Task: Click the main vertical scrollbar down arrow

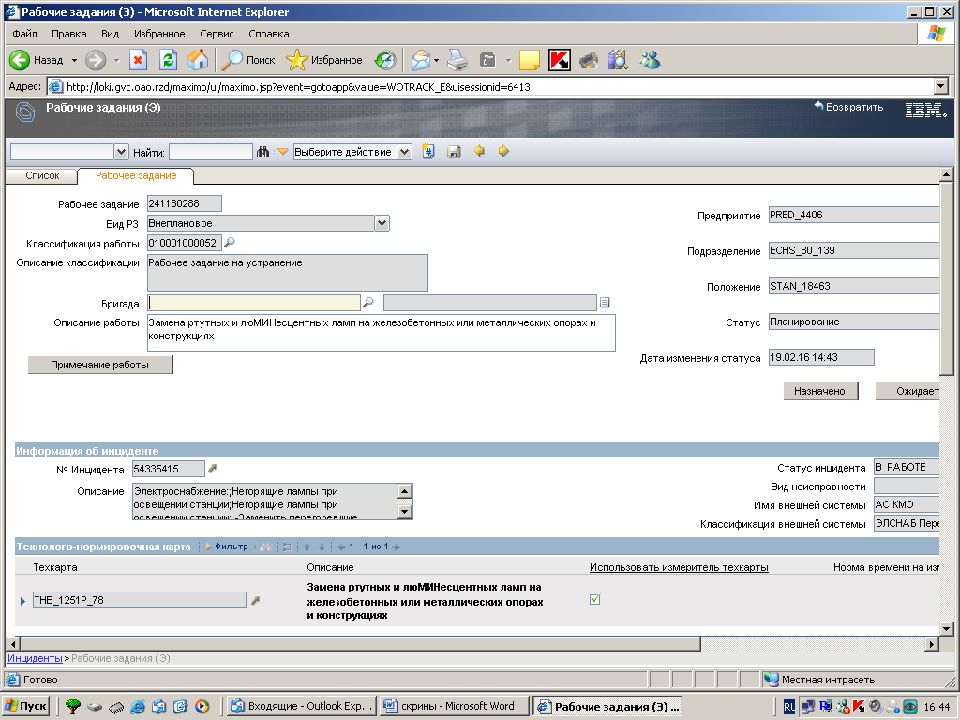Action: (x=945, y=629)
